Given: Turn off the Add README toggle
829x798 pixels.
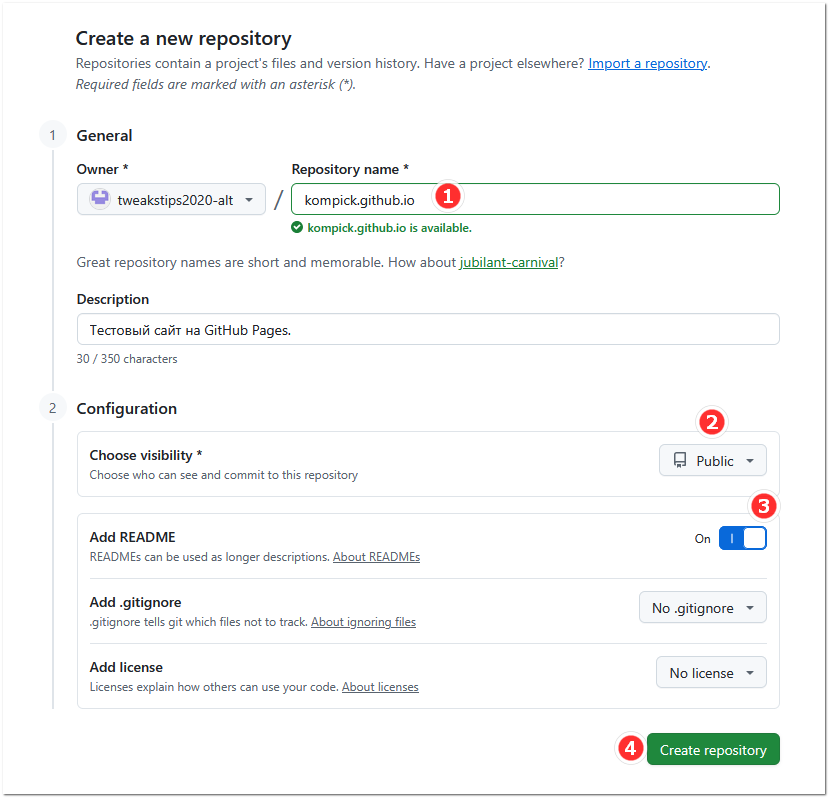Looking at the screenshot, I should [x=742, y=538].
